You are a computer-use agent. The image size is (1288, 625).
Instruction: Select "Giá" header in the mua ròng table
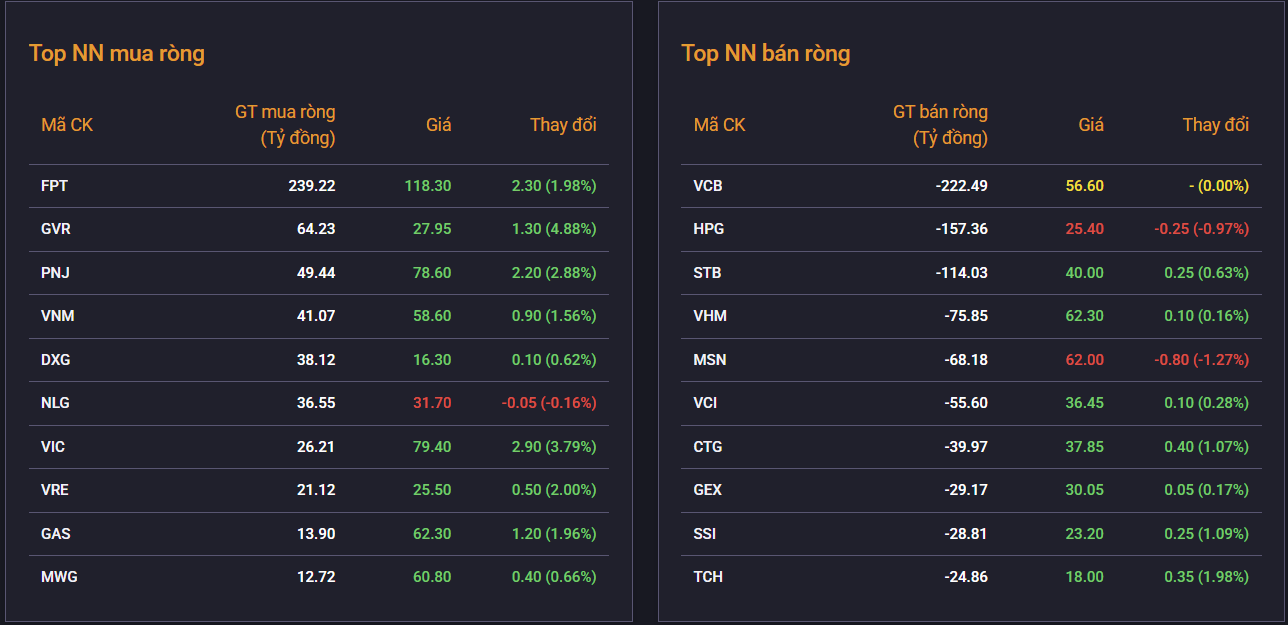439,125
